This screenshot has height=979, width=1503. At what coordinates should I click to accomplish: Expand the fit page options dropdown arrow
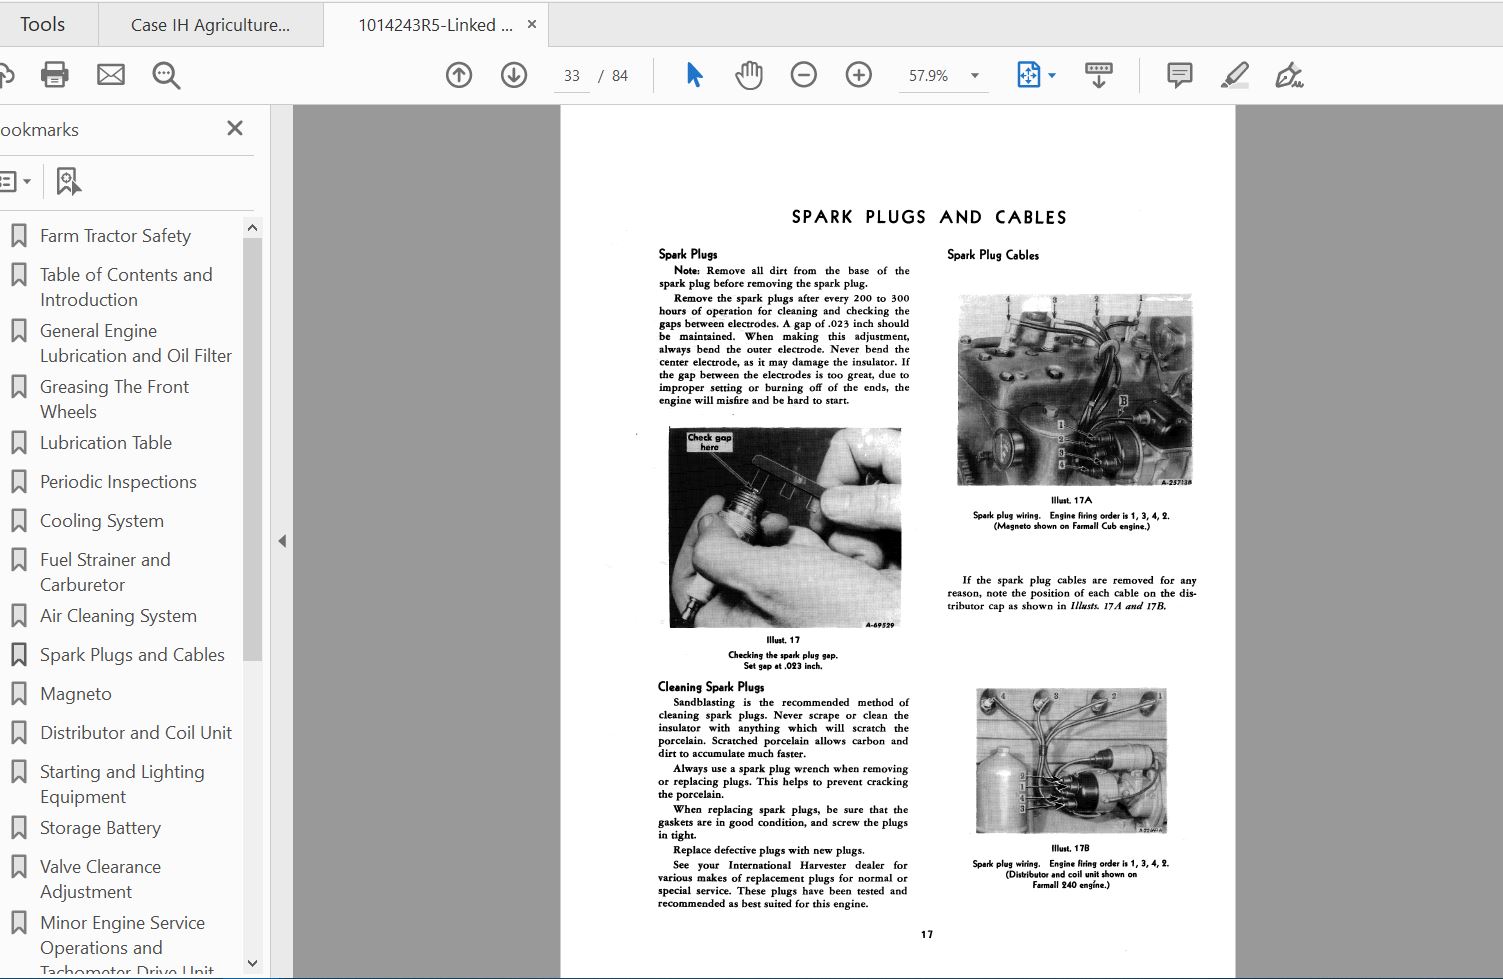point(1052,75)
